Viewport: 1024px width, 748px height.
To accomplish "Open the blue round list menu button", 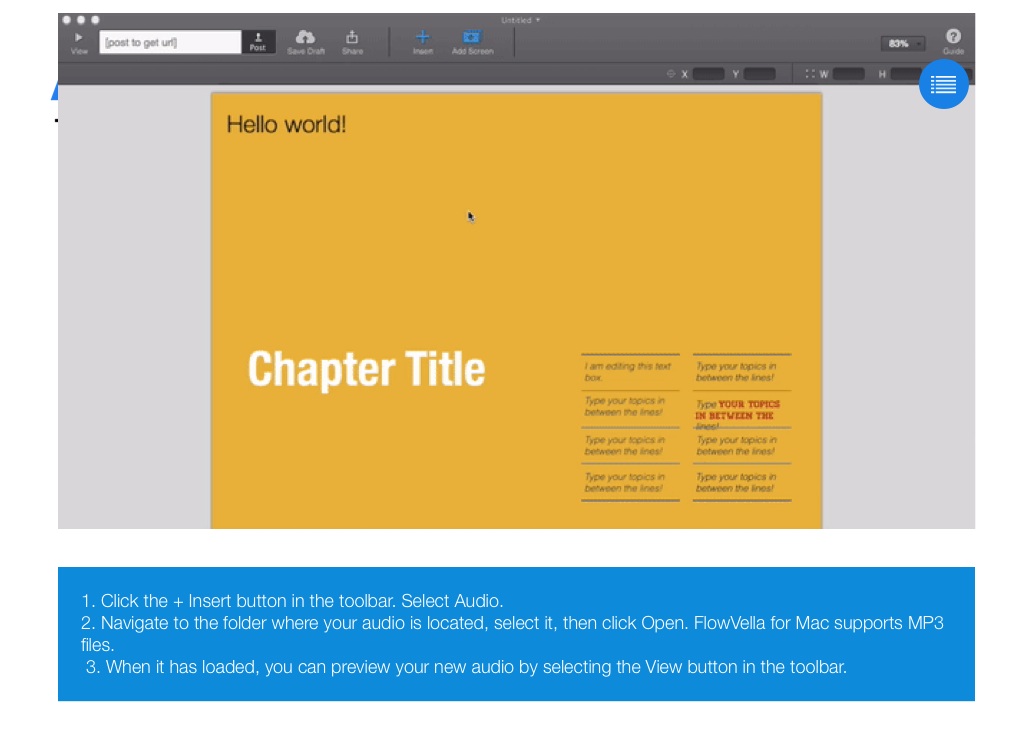I will [943, 85].
